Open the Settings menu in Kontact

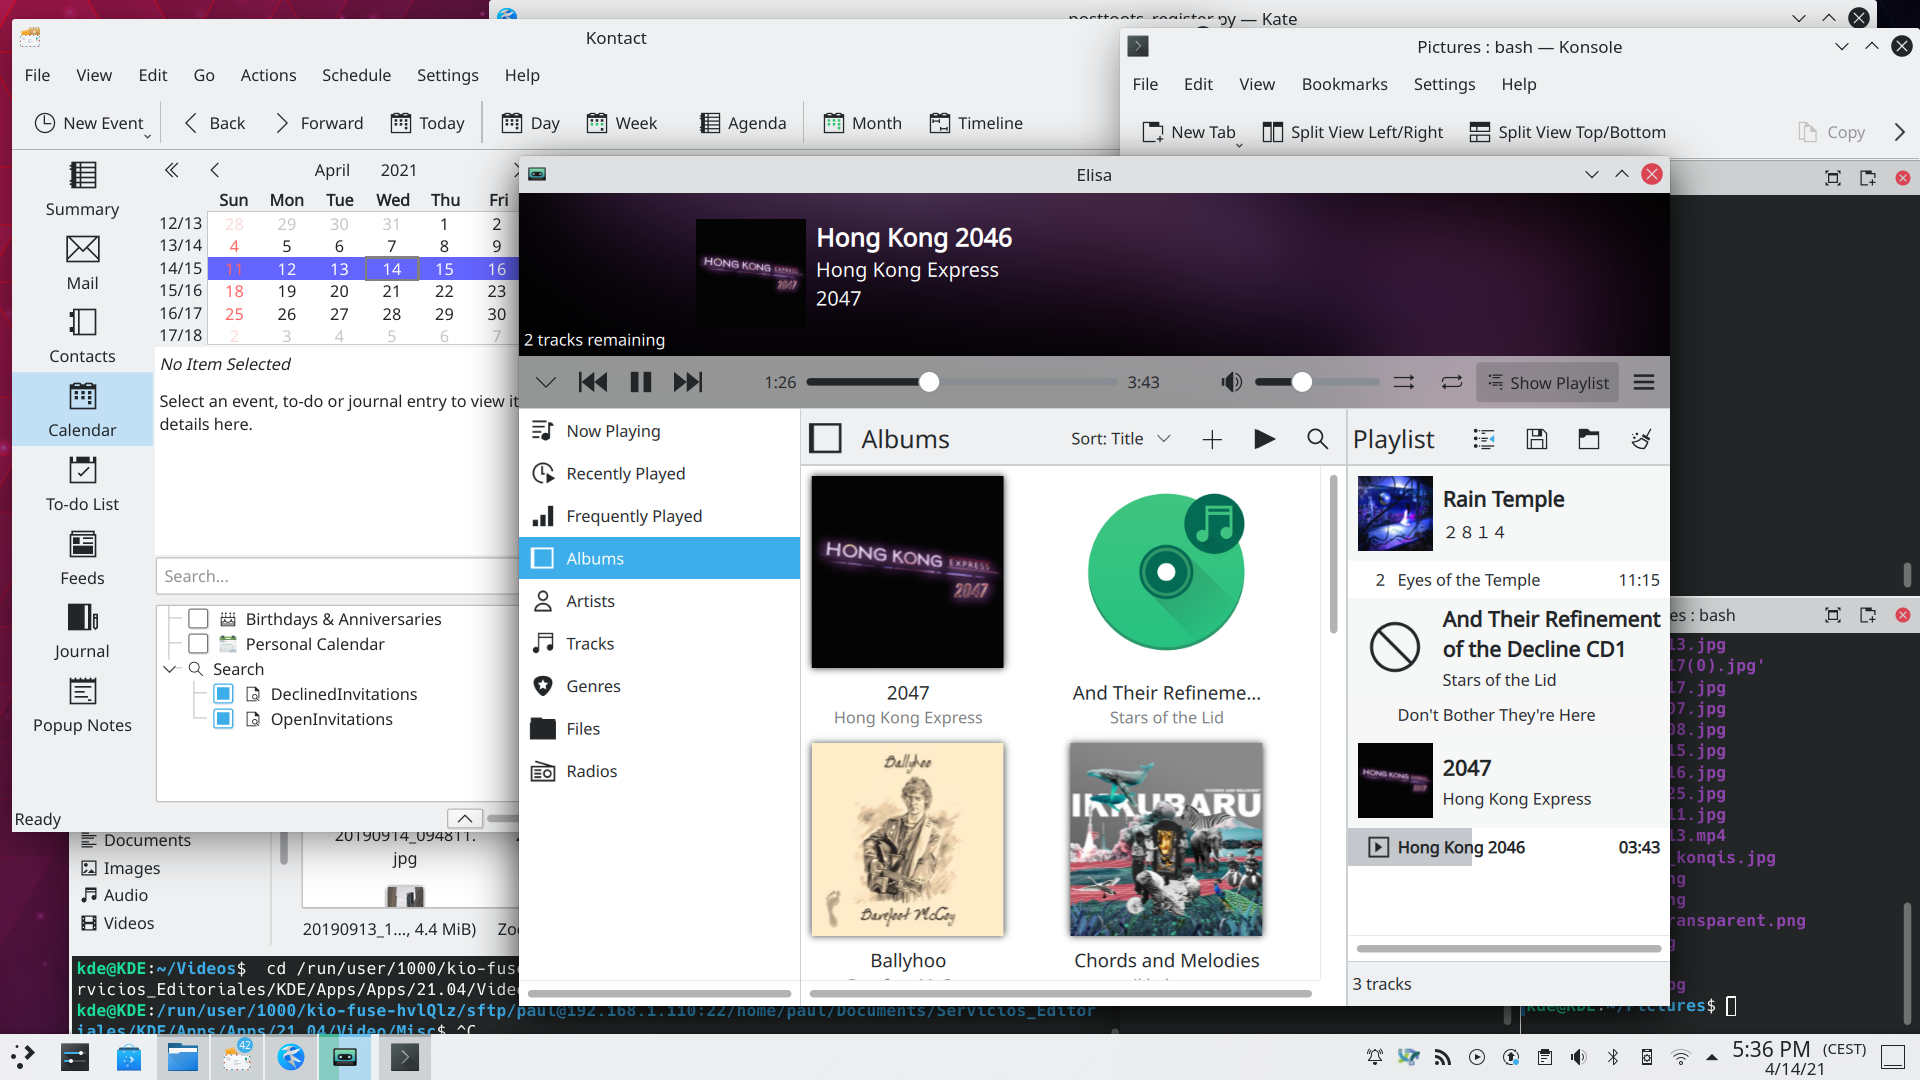(447, 74)
